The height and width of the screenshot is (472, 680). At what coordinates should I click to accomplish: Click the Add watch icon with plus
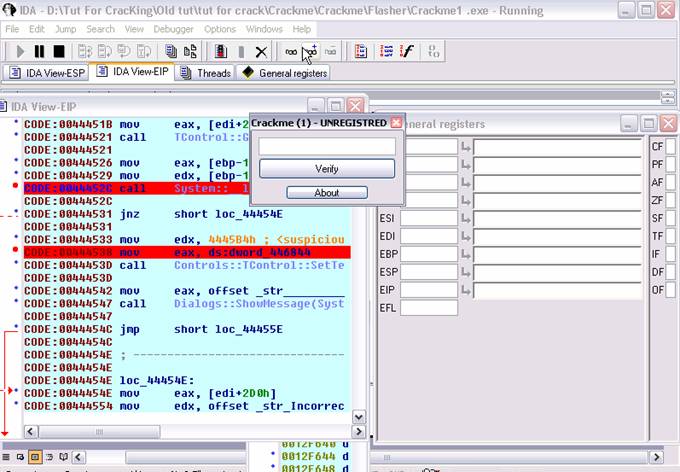(311, 52)
